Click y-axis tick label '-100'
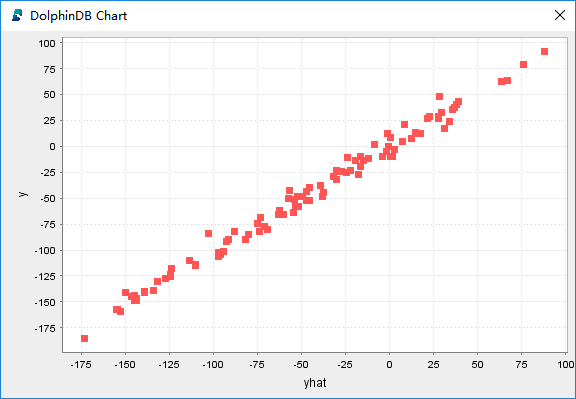This screenshot has height=399, width=576. pos(45,251)
